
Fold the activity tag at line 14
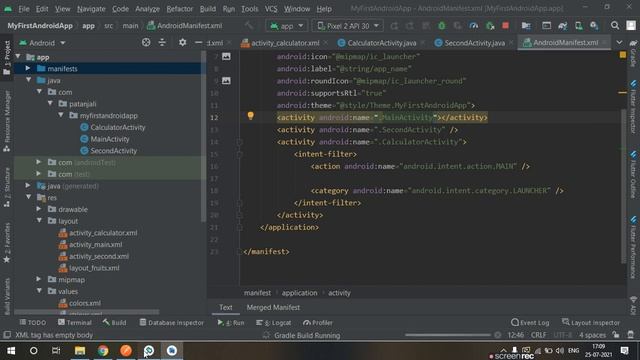point(240,142)
